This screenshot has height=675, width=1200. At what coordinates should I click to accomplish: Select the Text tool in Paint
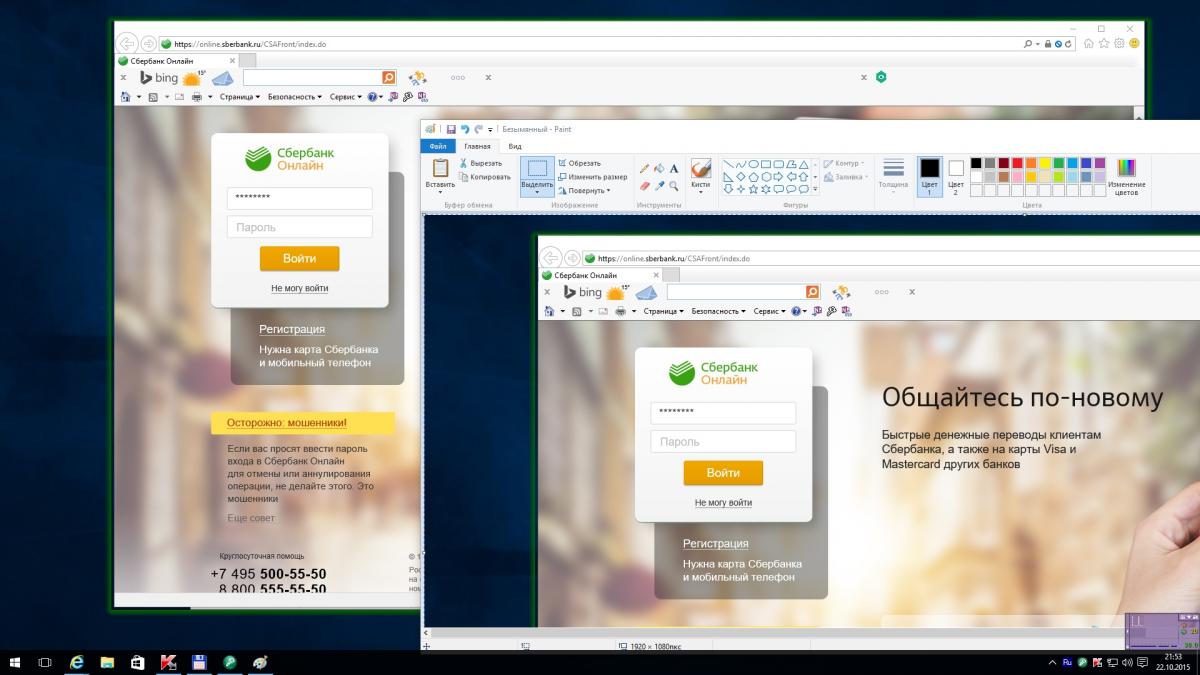(x=674, y=169)
